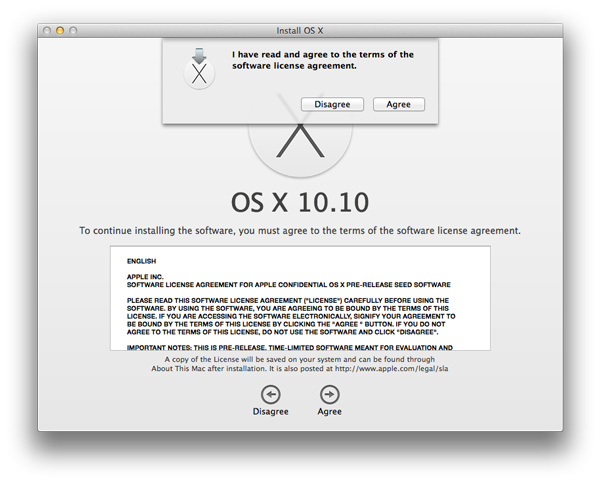This screenshot has width=600, height=483.
Task: Click the 'PLEASE READ THIS SOFTWARE LICENSE' paragraph
Action: pos(291,316)
